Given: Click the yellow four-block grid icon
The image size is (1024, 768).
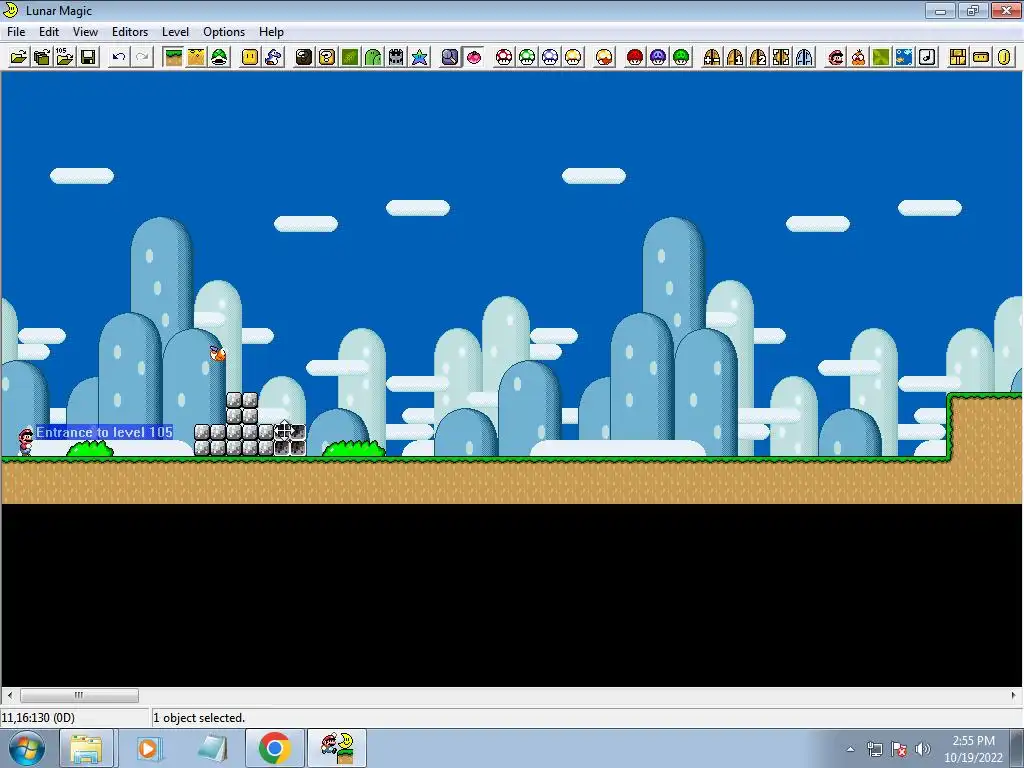Looking at the screenshot, I should pos(958,57).
